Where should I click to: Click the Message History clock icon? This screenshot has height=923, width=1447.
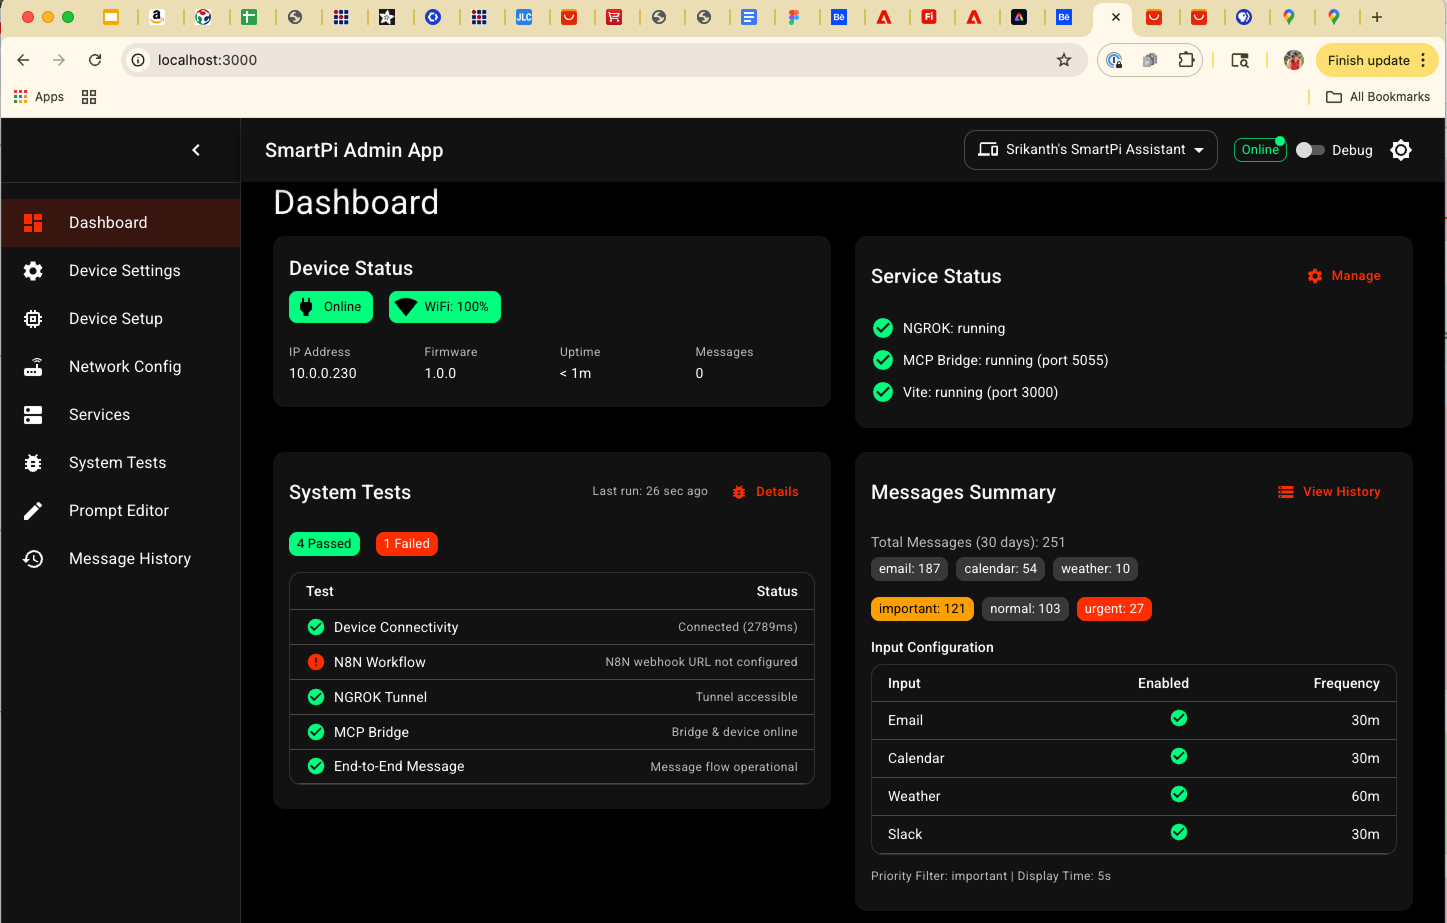33,558
